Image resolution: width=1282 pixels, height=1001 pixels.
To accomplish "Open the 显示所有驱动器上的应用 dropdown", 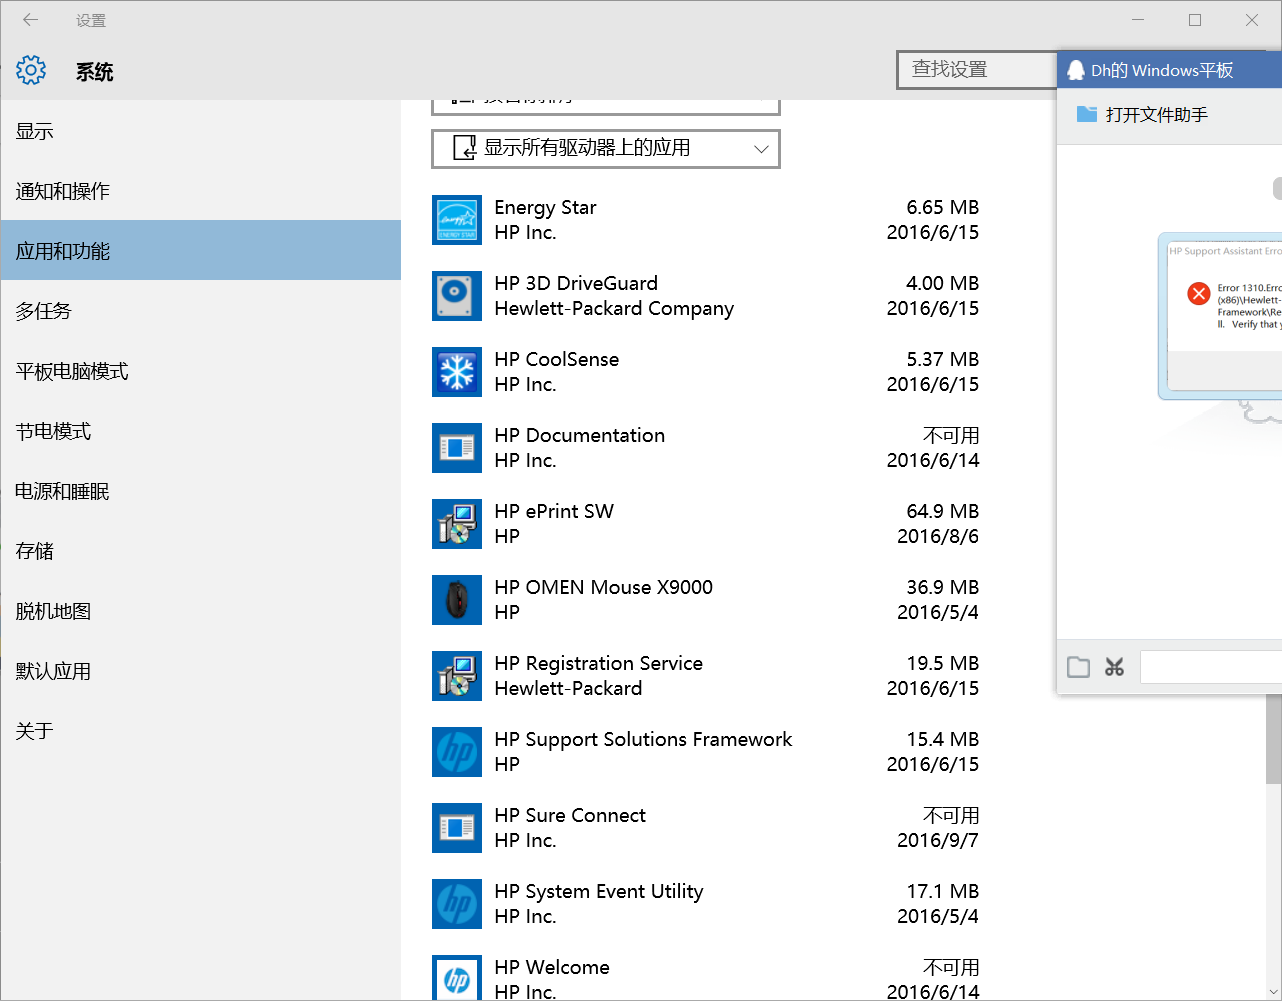I will pyautogui.click(x=606, y=149).
